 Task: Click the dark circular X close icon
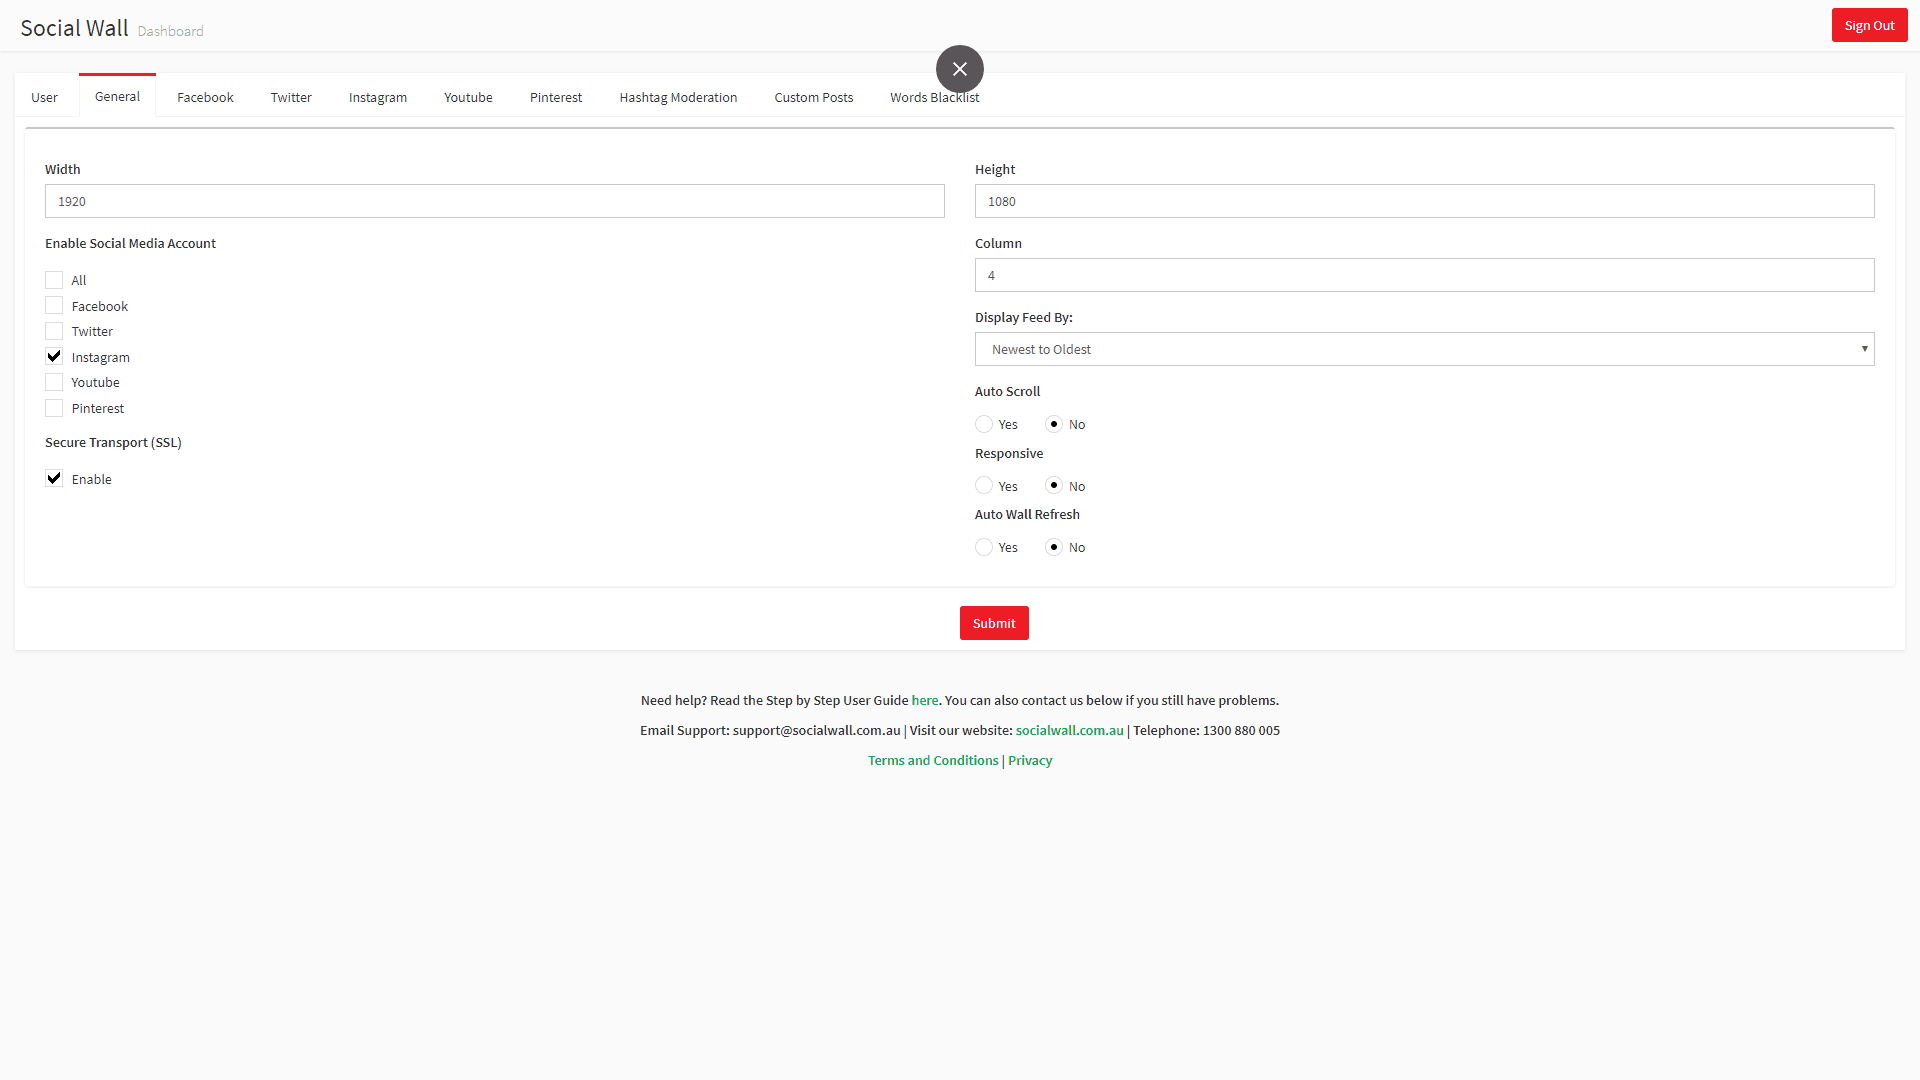point(959,69)
